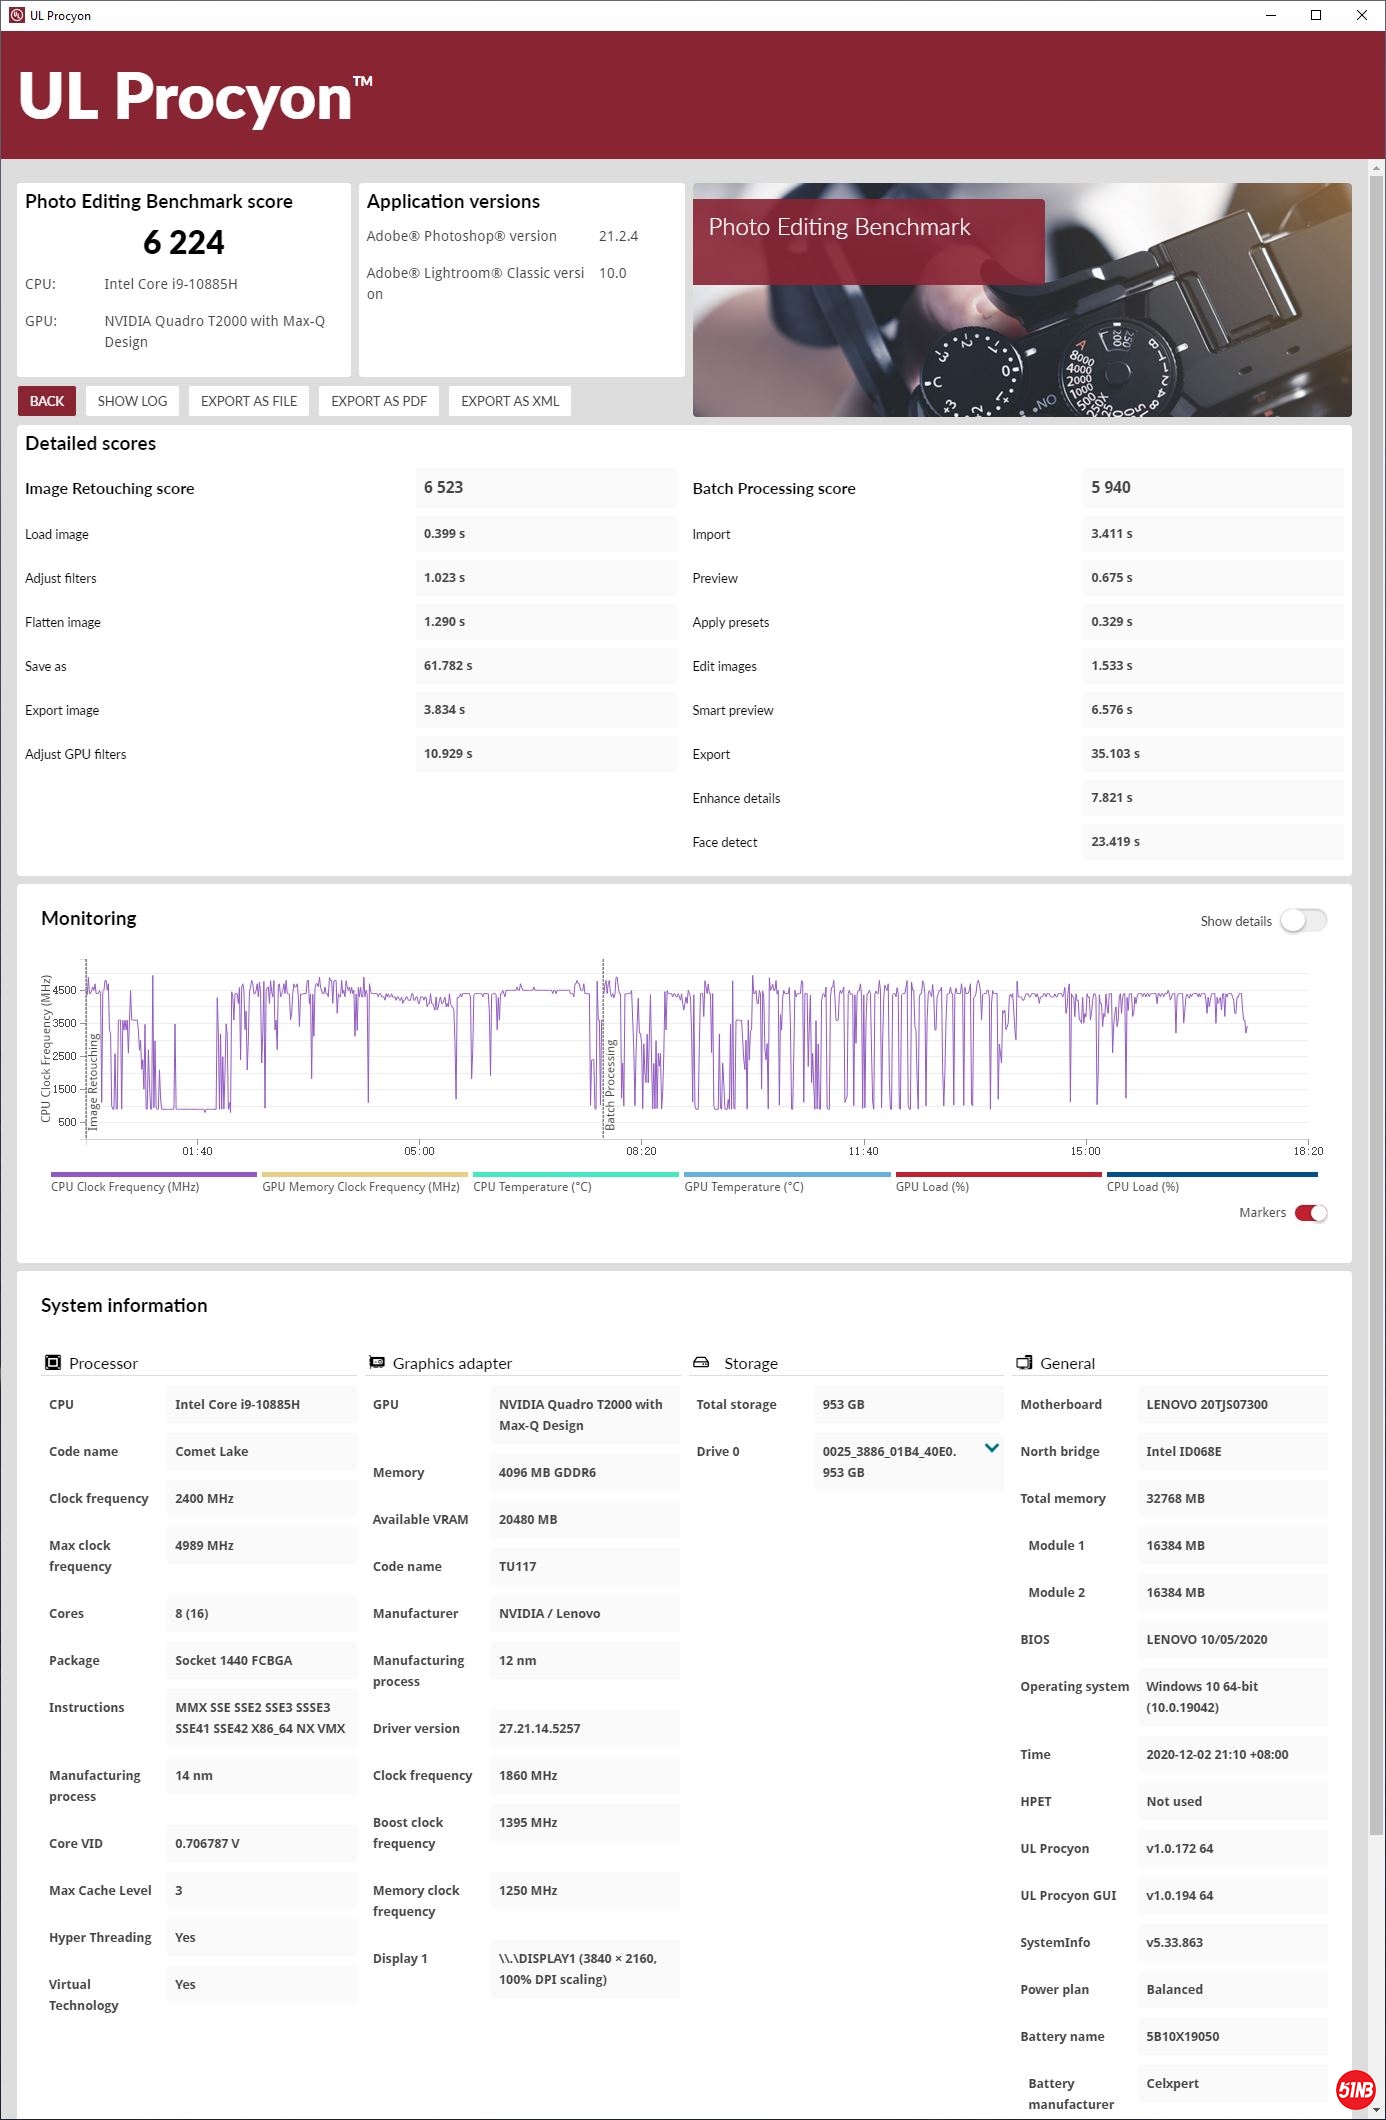Toggle the Show details switch
The height and width of the screenshot is (2120, 1386).
pyautogui.click(x=1304, y=920)
